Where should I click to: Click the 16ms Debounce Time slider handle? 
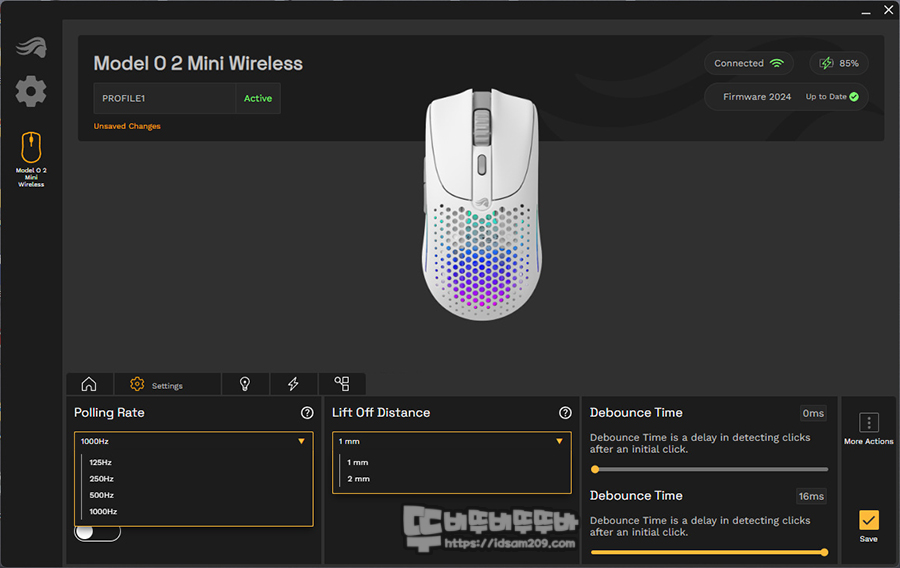(824, 553)
